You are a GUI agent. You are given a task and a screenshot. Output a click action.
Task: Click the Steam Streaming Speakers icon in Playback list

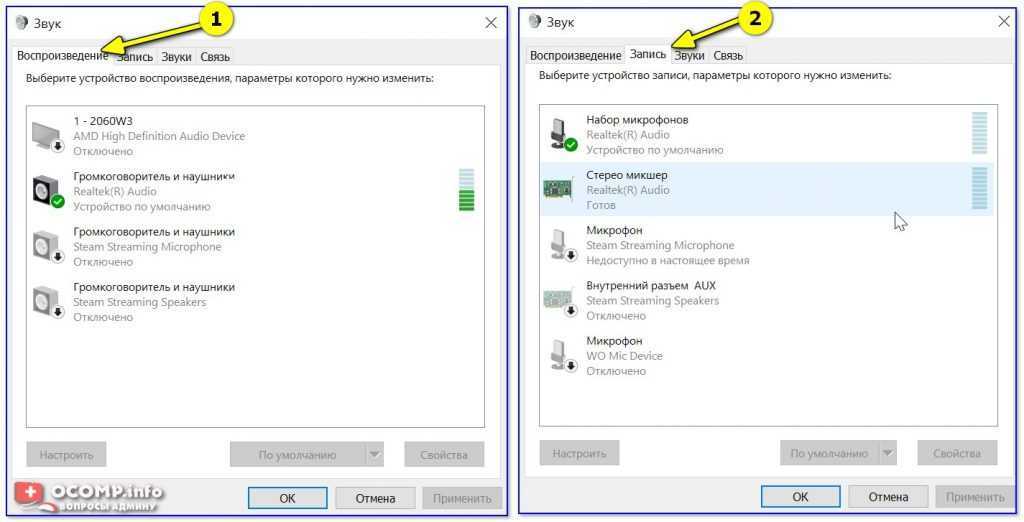(48, 302)
